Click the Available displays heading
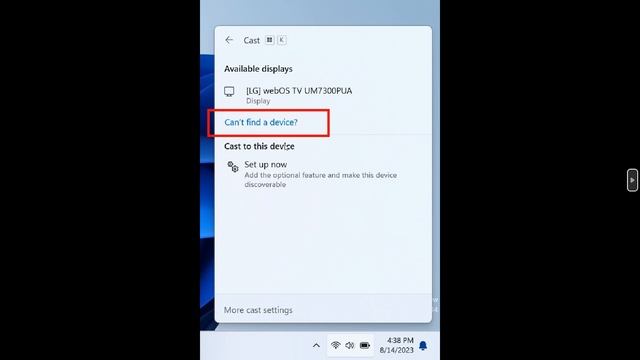The height and width of the screenshot is (360, 640). (258, 69)
